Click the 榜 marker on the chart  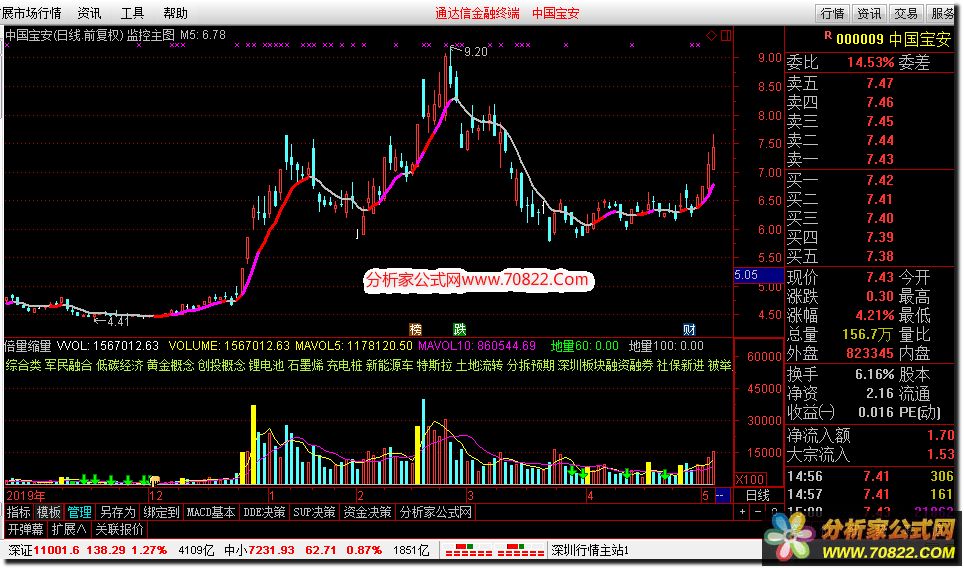pyautogui.click(x=416, y=329)
